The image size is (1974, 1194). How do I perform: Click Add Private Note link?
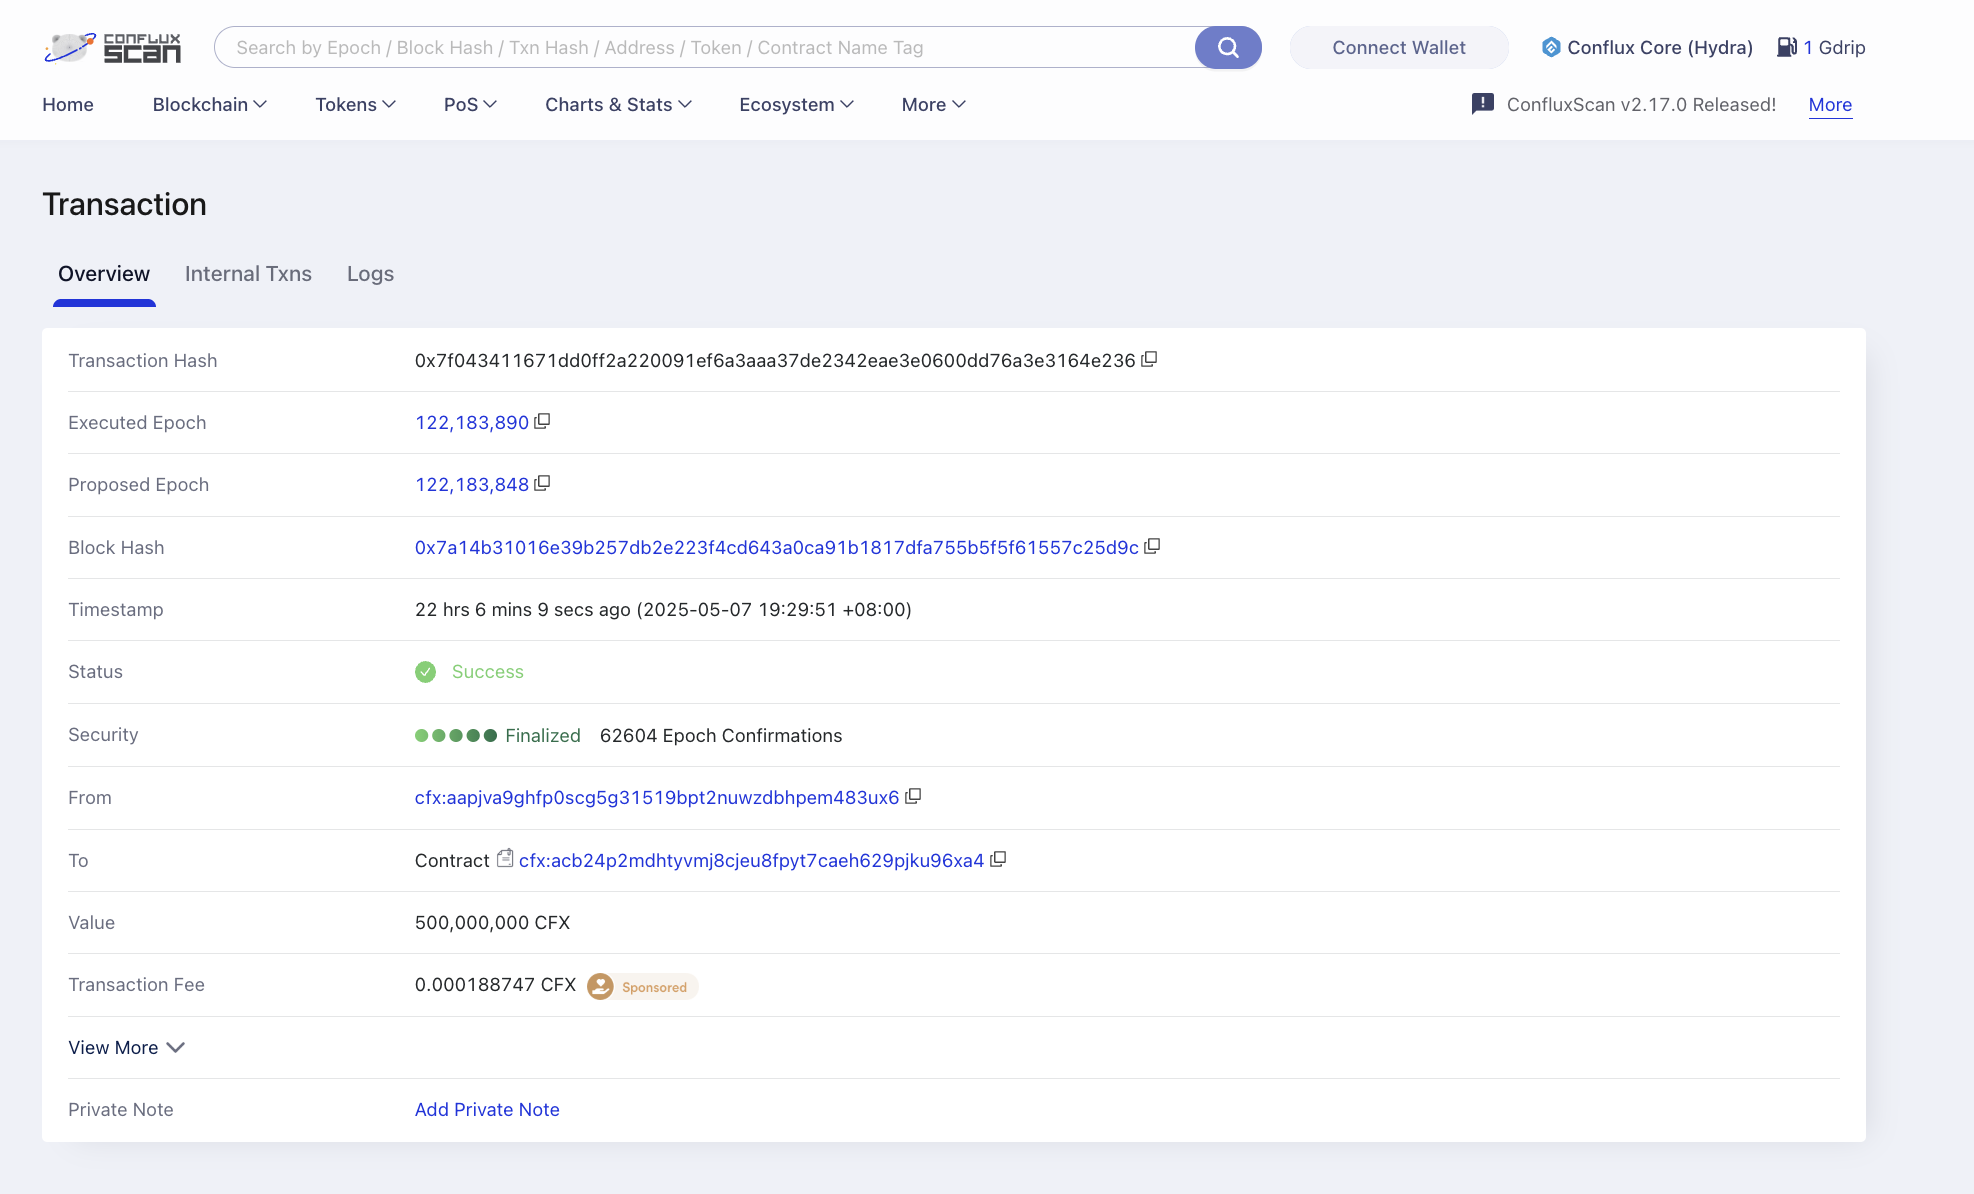487,1109
